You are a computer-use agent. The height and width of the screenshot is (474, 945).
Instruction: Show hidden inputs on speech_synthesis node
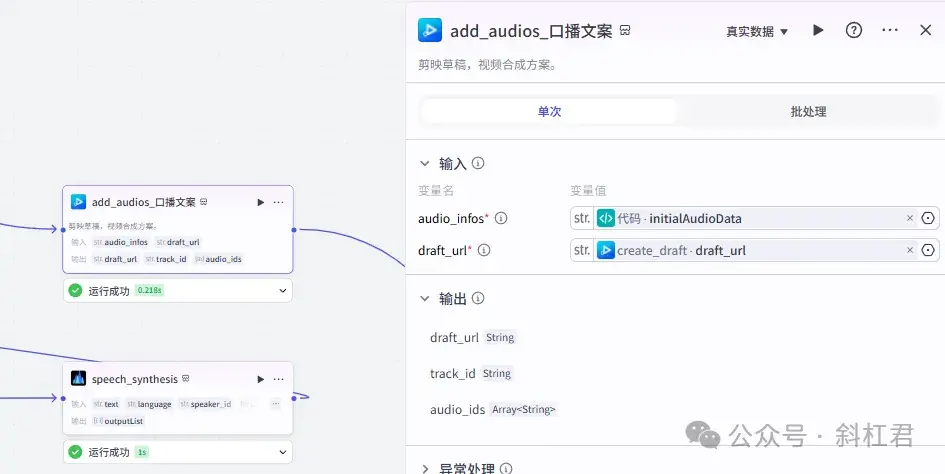(x=275, y=403)
